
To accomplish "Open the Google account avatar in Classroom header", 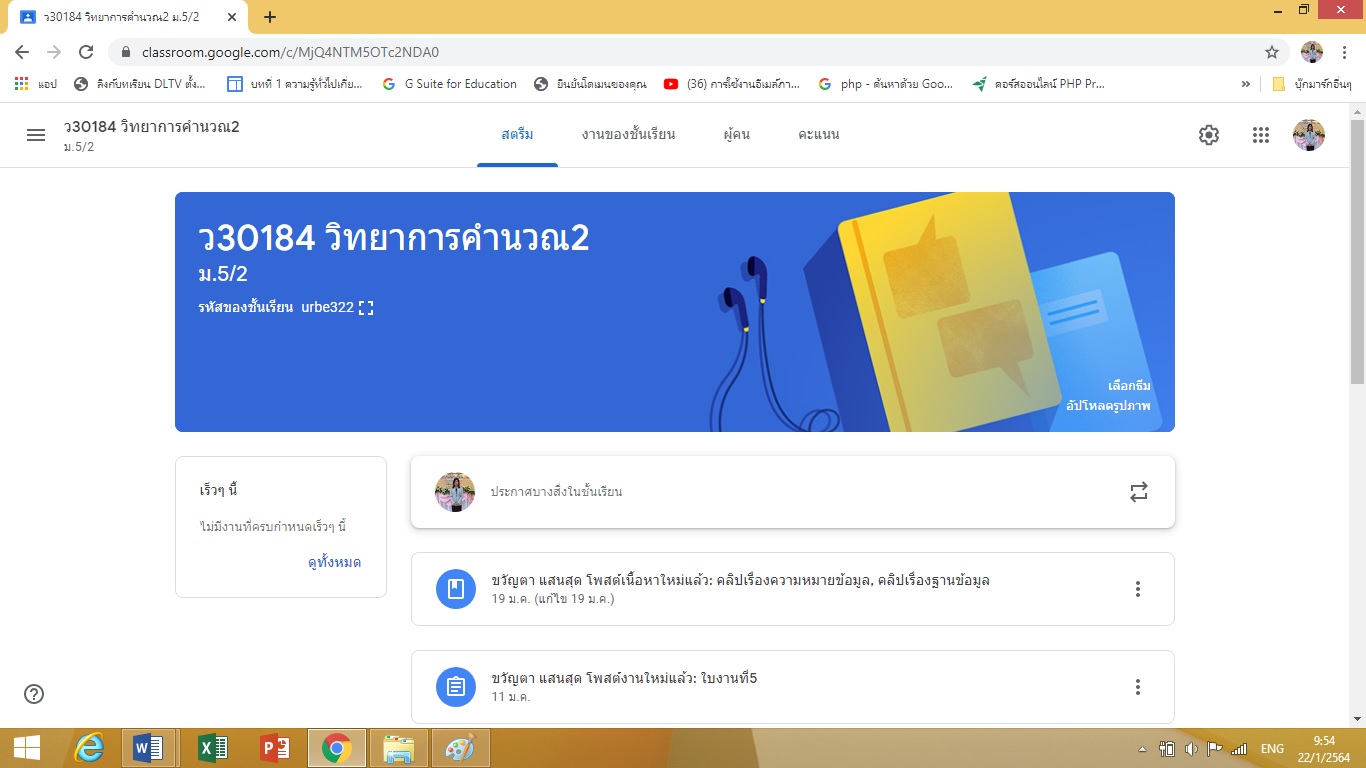I will (1309, 135).
